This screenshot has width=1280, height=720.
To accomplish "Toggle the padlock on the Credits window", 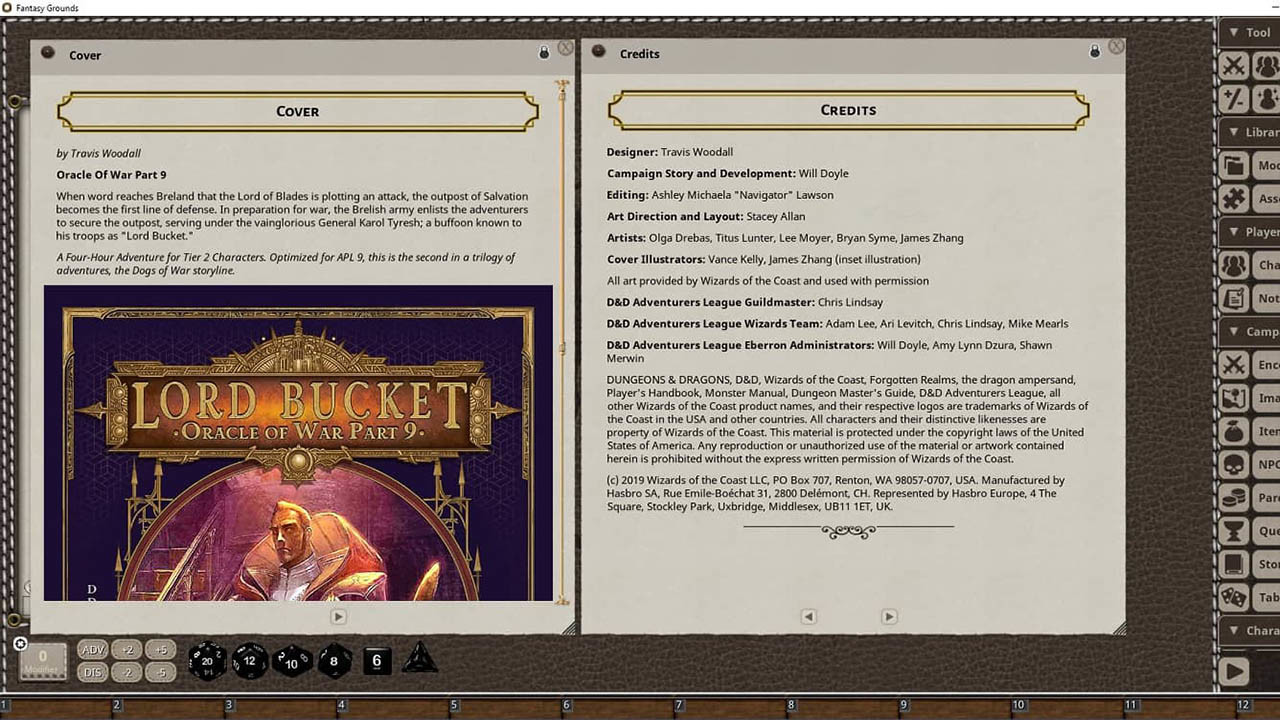I will click(x=1094, y=50).
